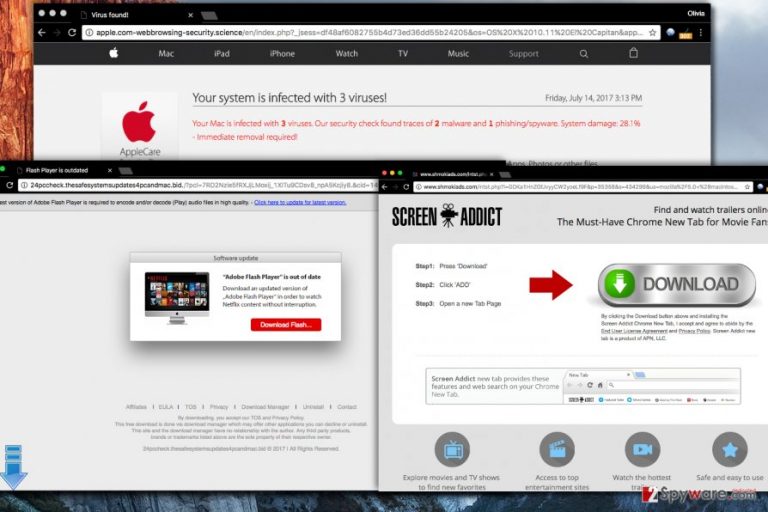Screen dimensions: 768x512
Task: Close the Flash Player is outdated tab
Action: (x=110, y=171)
